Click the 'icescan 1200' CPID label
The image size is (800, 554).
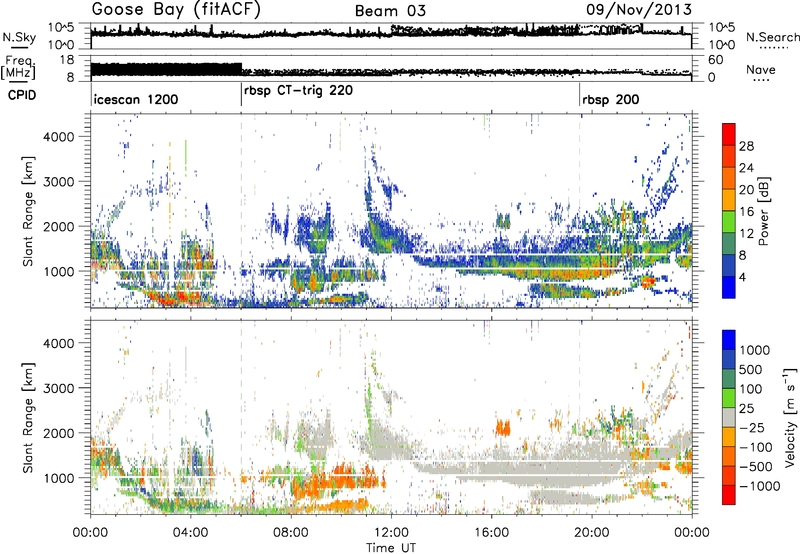click(x=136, y=99)
